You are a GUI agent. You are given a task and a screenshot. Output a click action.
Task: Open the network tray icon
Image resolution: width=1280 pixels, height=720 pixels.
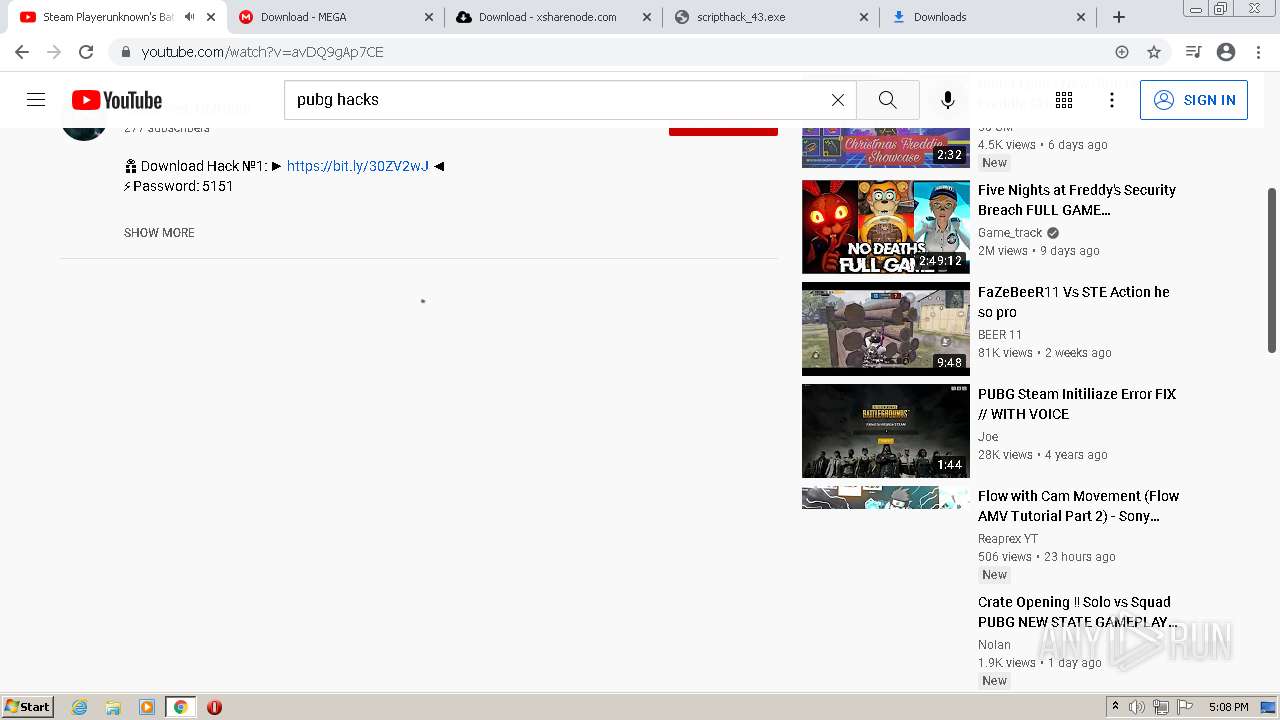click(x=1161, y=707)
